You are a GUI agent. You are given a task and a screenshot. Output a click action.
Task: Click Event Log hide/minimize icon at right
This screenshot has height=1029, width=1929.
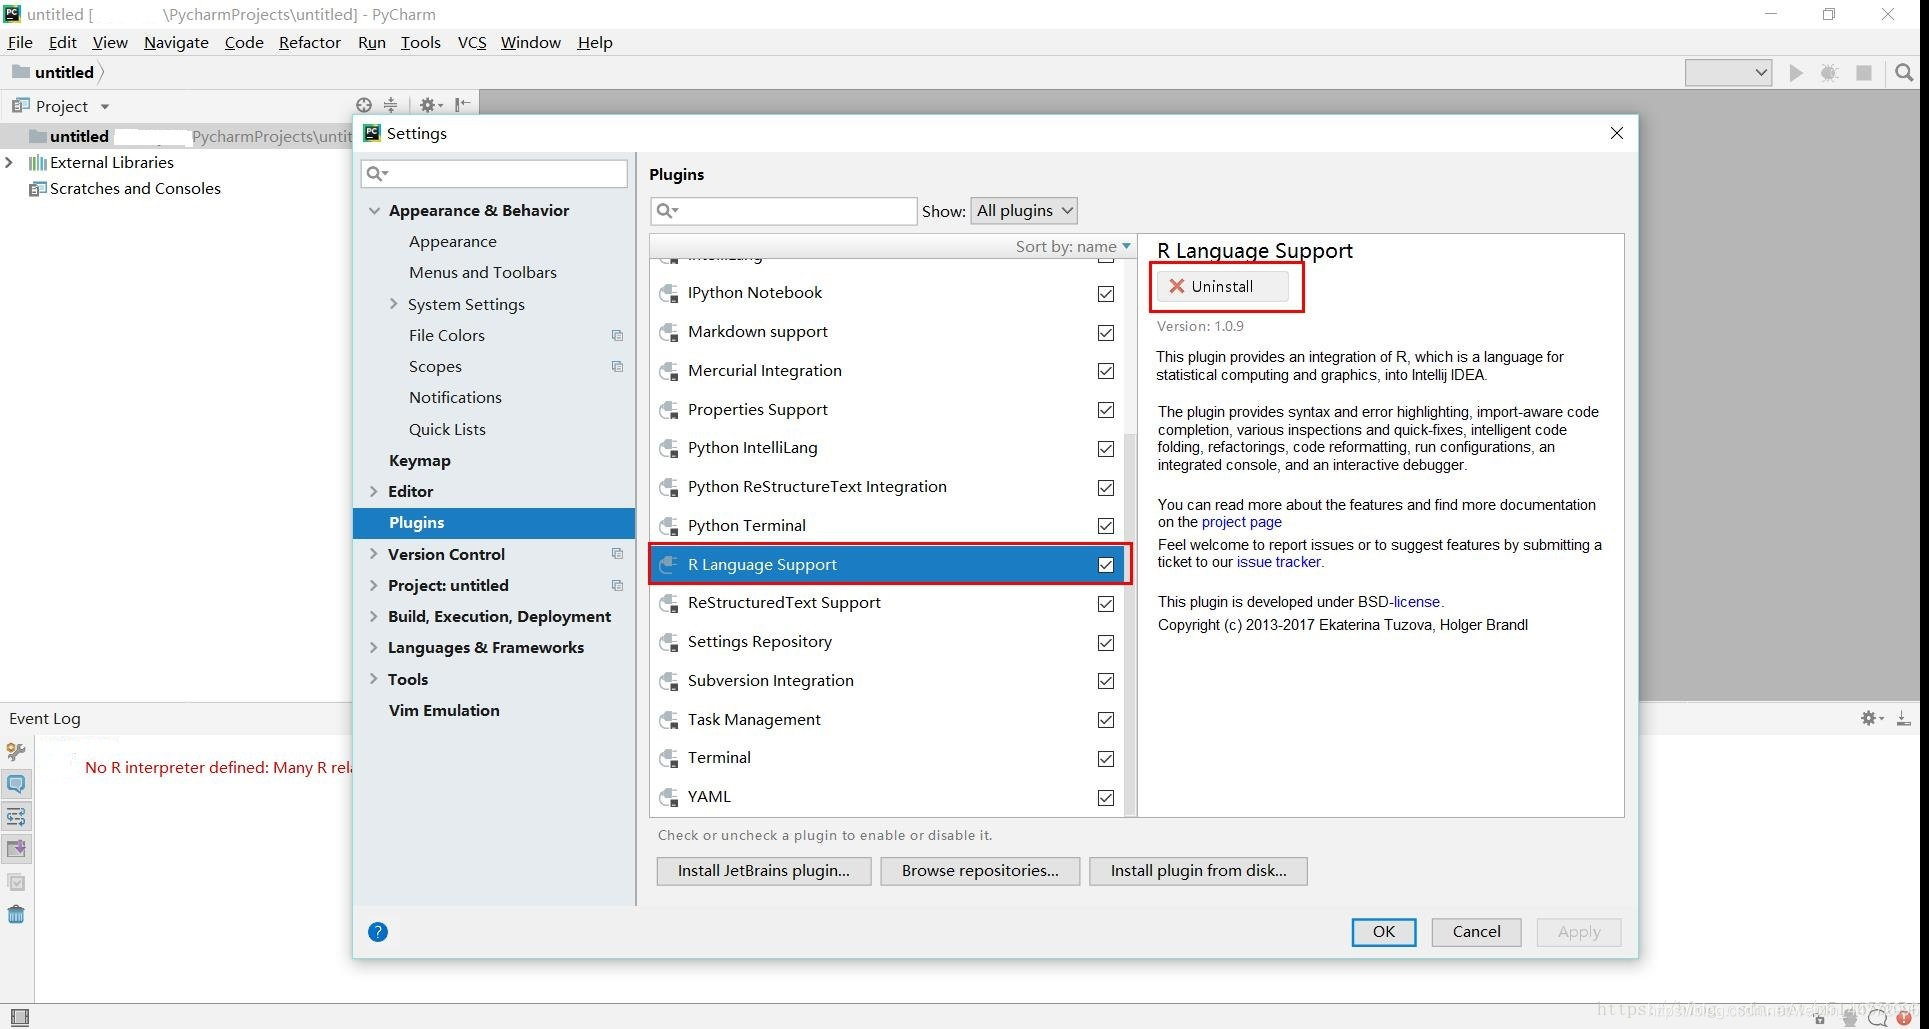tap(1903, 718)
